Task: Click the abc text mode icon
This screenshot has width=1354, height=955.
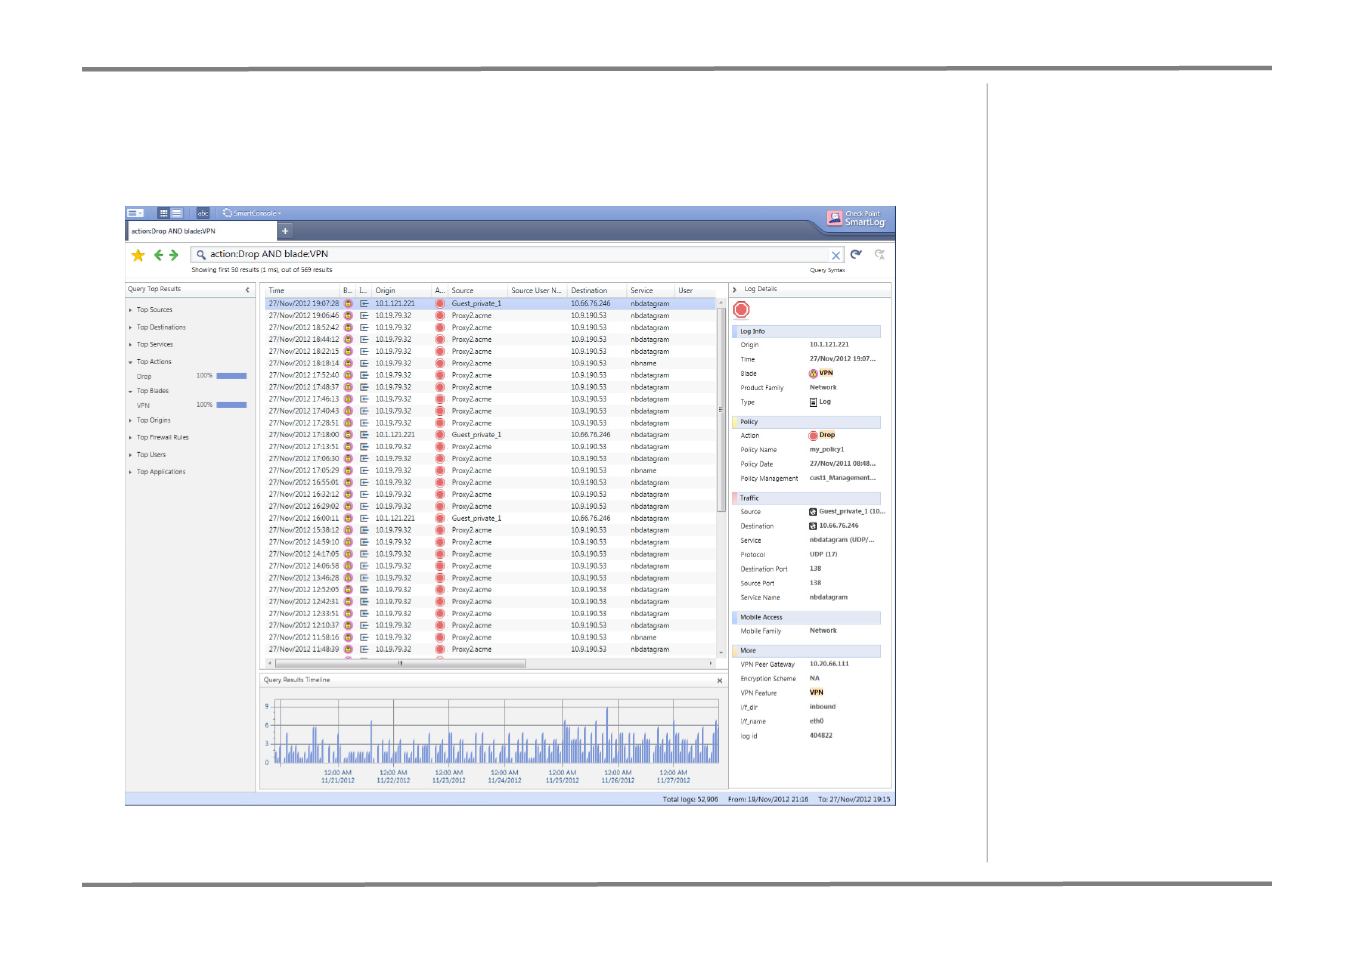Action: (202, 213)
